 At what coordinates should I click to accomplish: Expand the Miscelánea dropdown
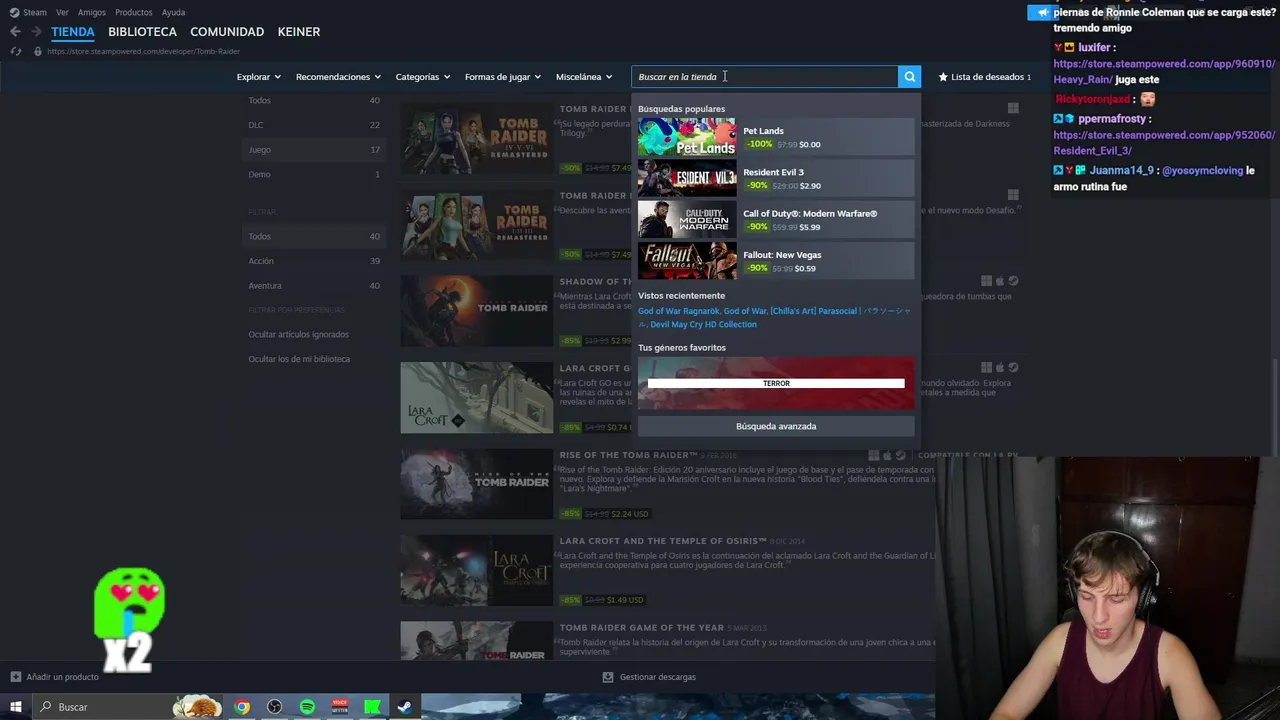(x=584, y=77)
